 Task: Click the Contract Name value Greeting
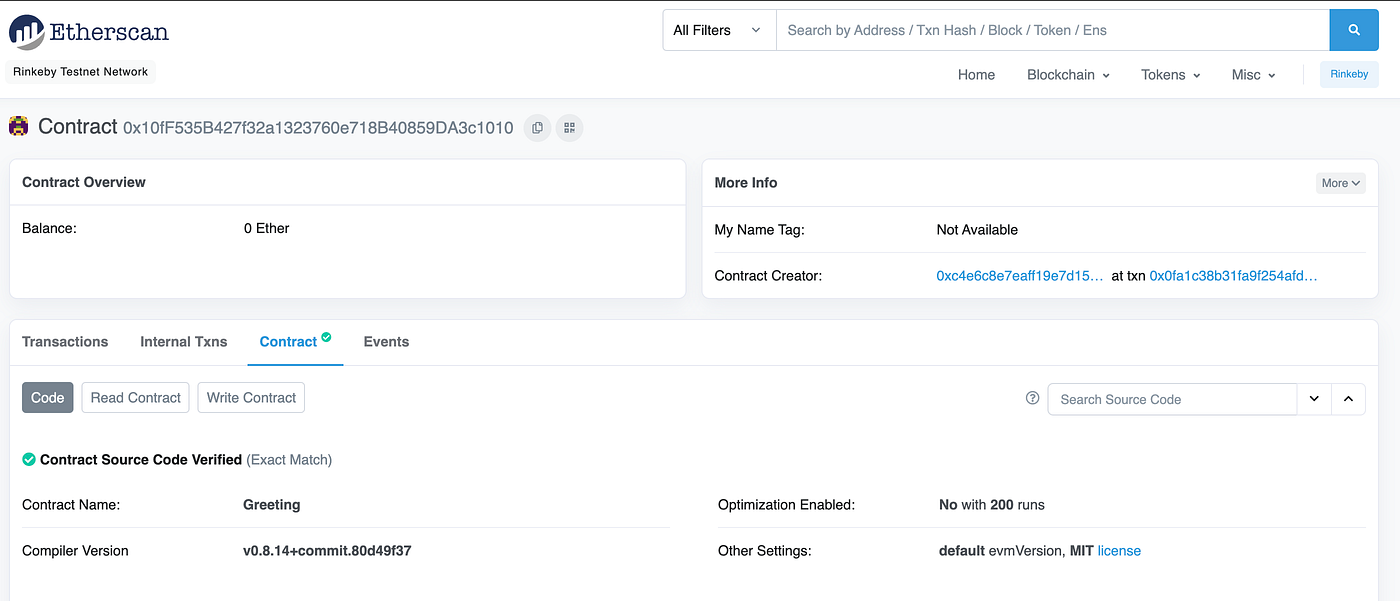click(x=272, y=505)
